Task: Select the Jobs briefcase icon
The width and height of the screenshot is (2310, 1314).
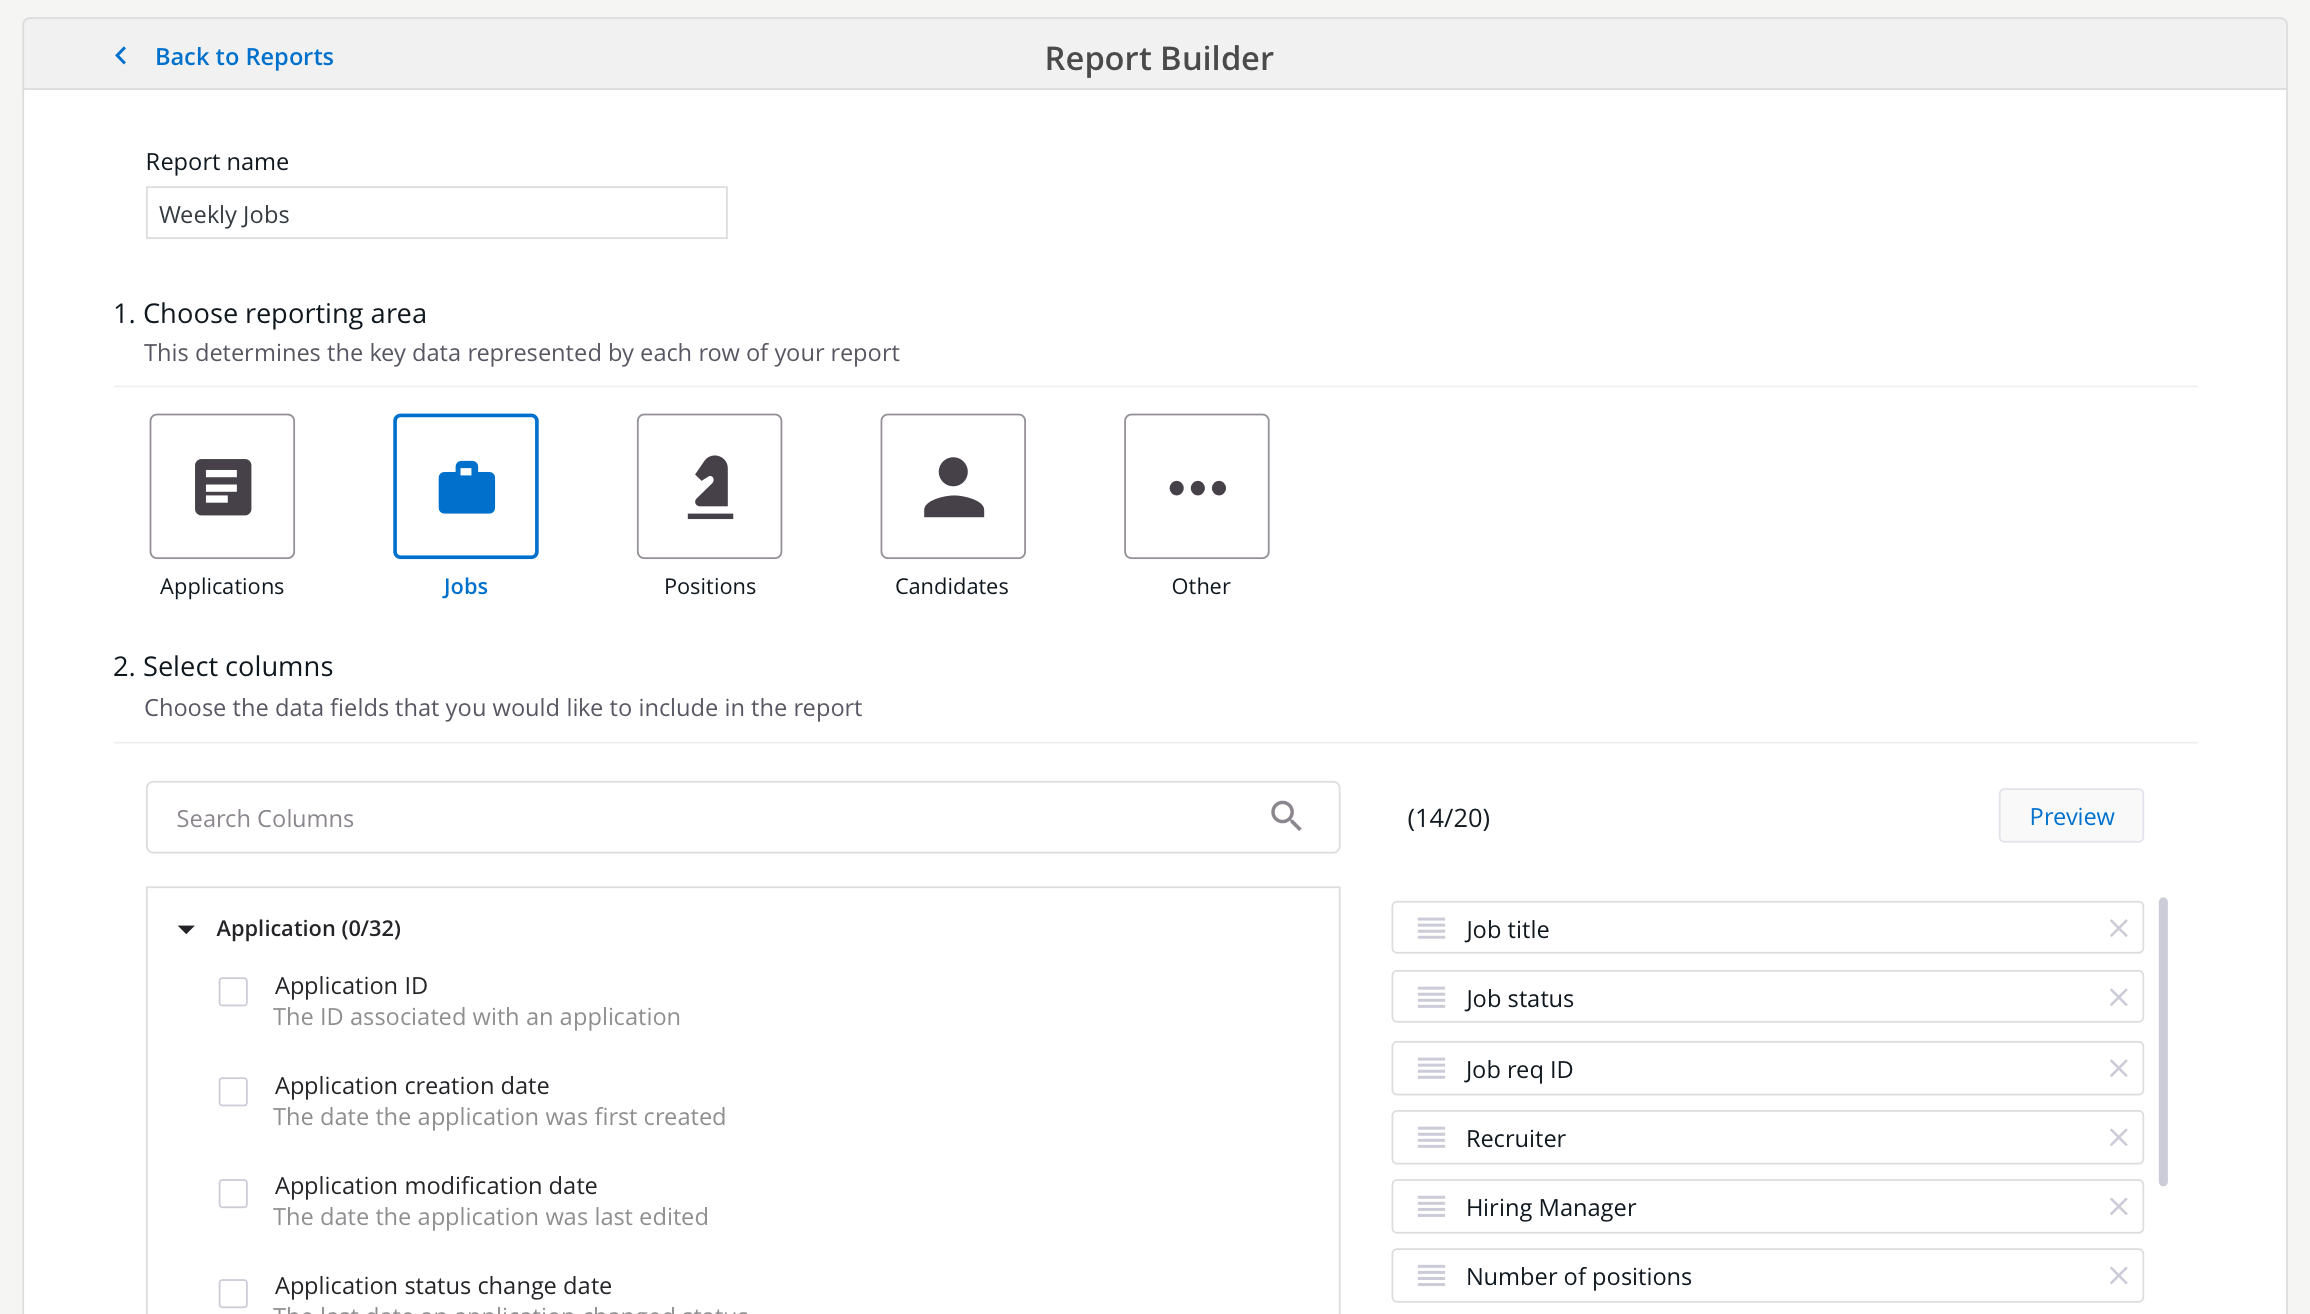Action: coord(466,486)
